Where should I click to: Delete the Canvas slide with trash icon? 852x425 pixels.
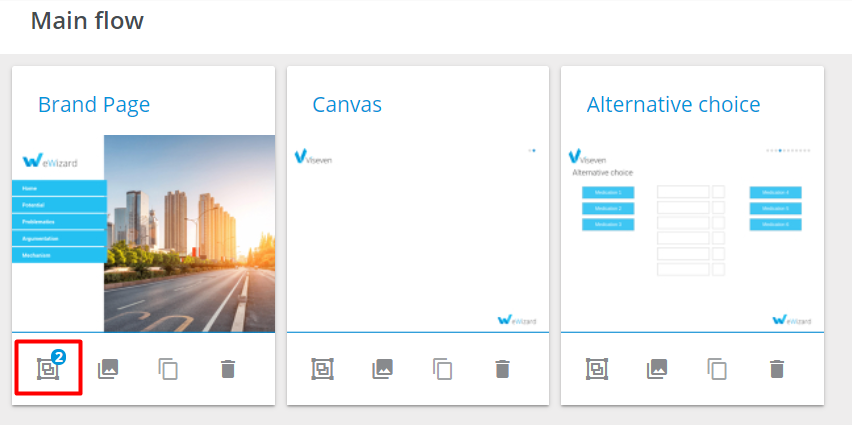[x=502, y=369]
